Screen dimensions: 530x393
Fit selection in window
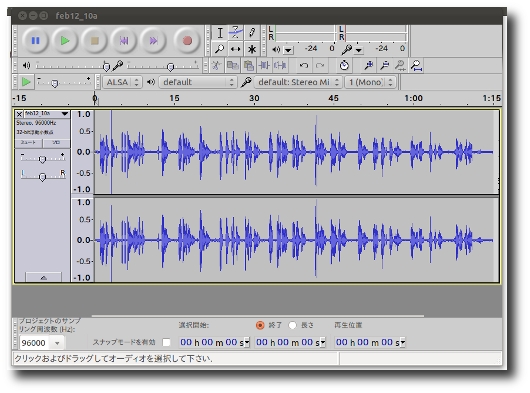point(400,65)
